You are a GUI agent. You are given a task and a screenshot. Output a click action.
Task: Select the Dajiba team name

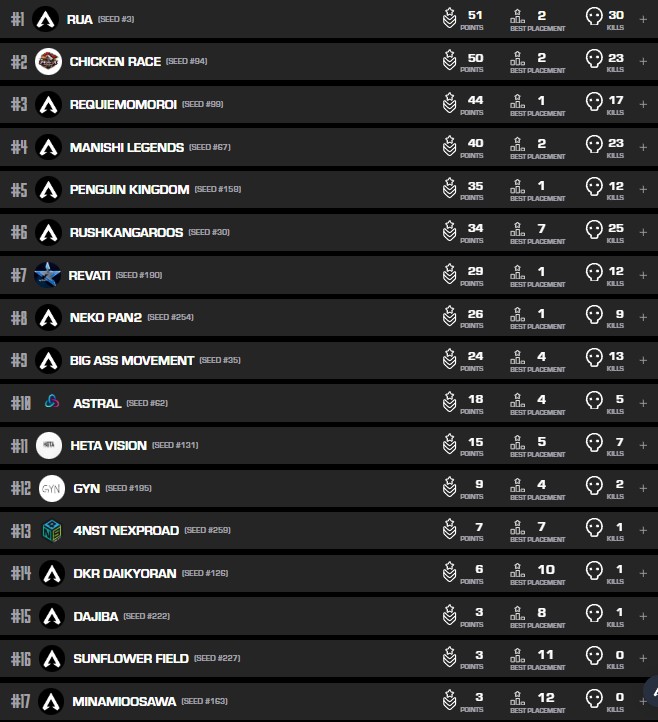(95, 616)
